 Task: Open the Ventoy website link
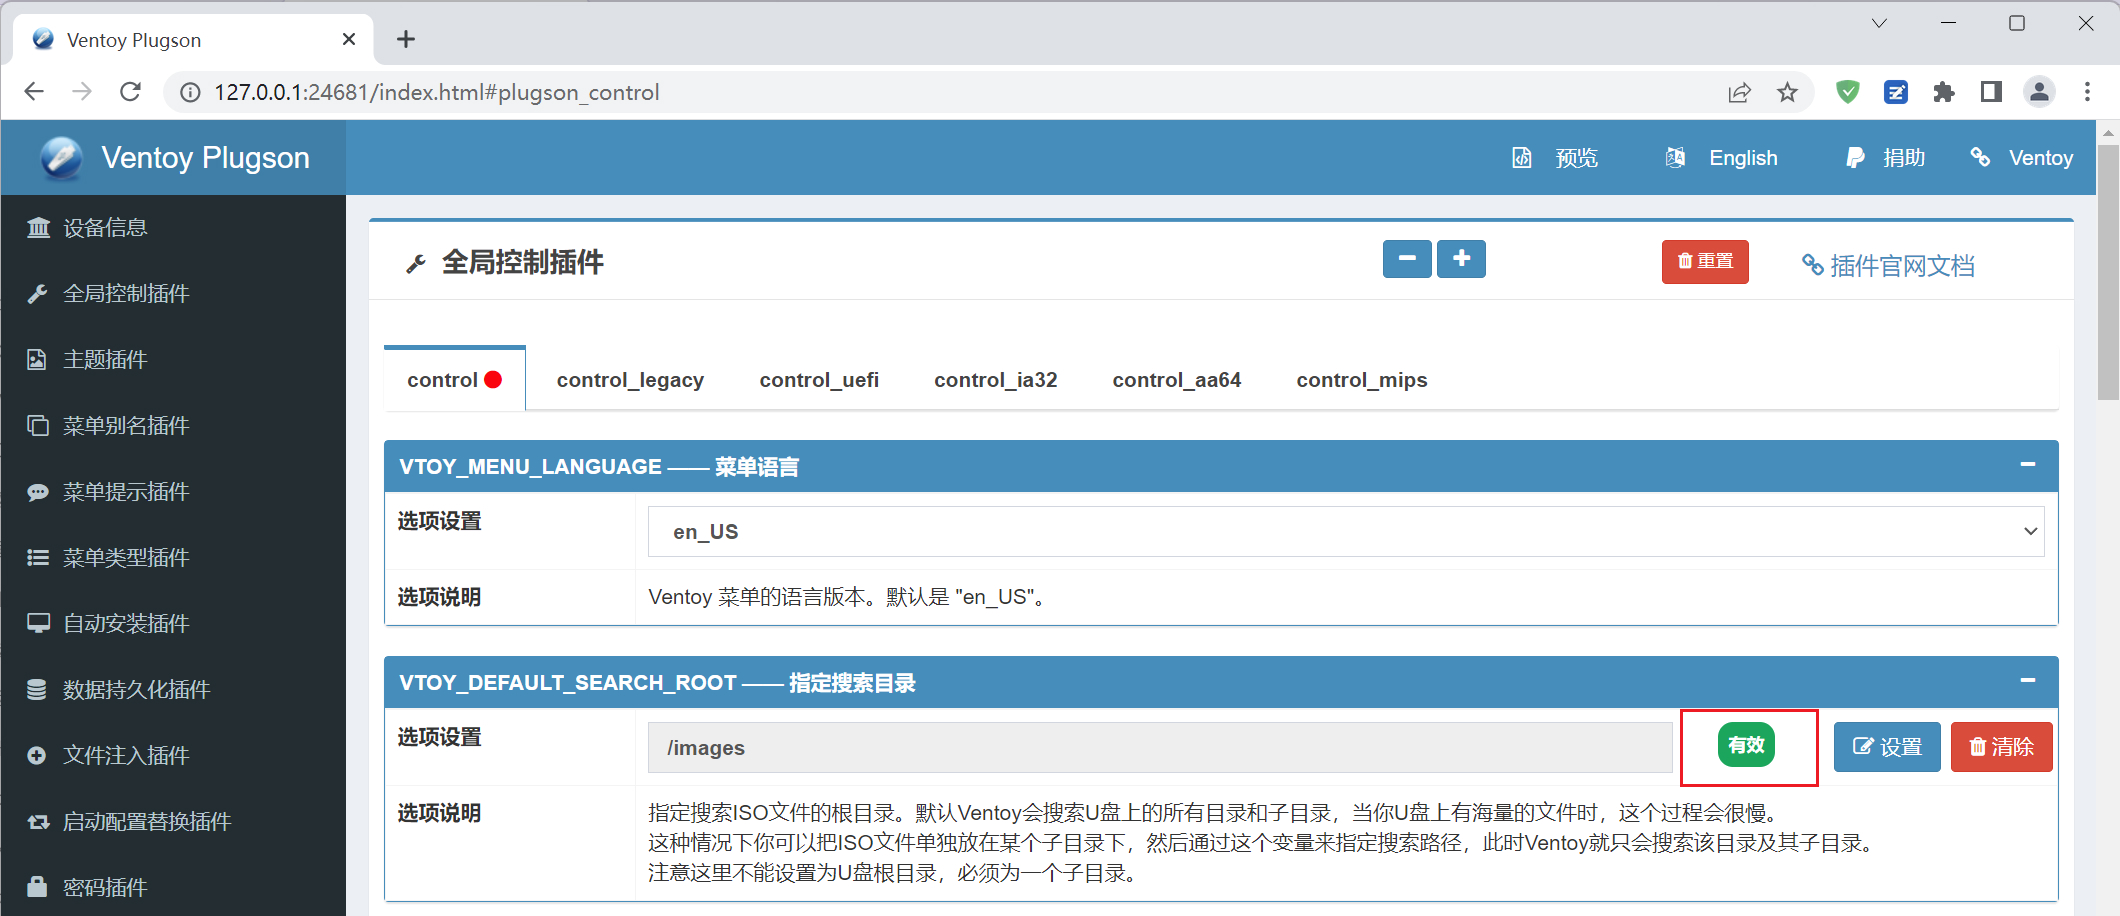coord(2021,158)
